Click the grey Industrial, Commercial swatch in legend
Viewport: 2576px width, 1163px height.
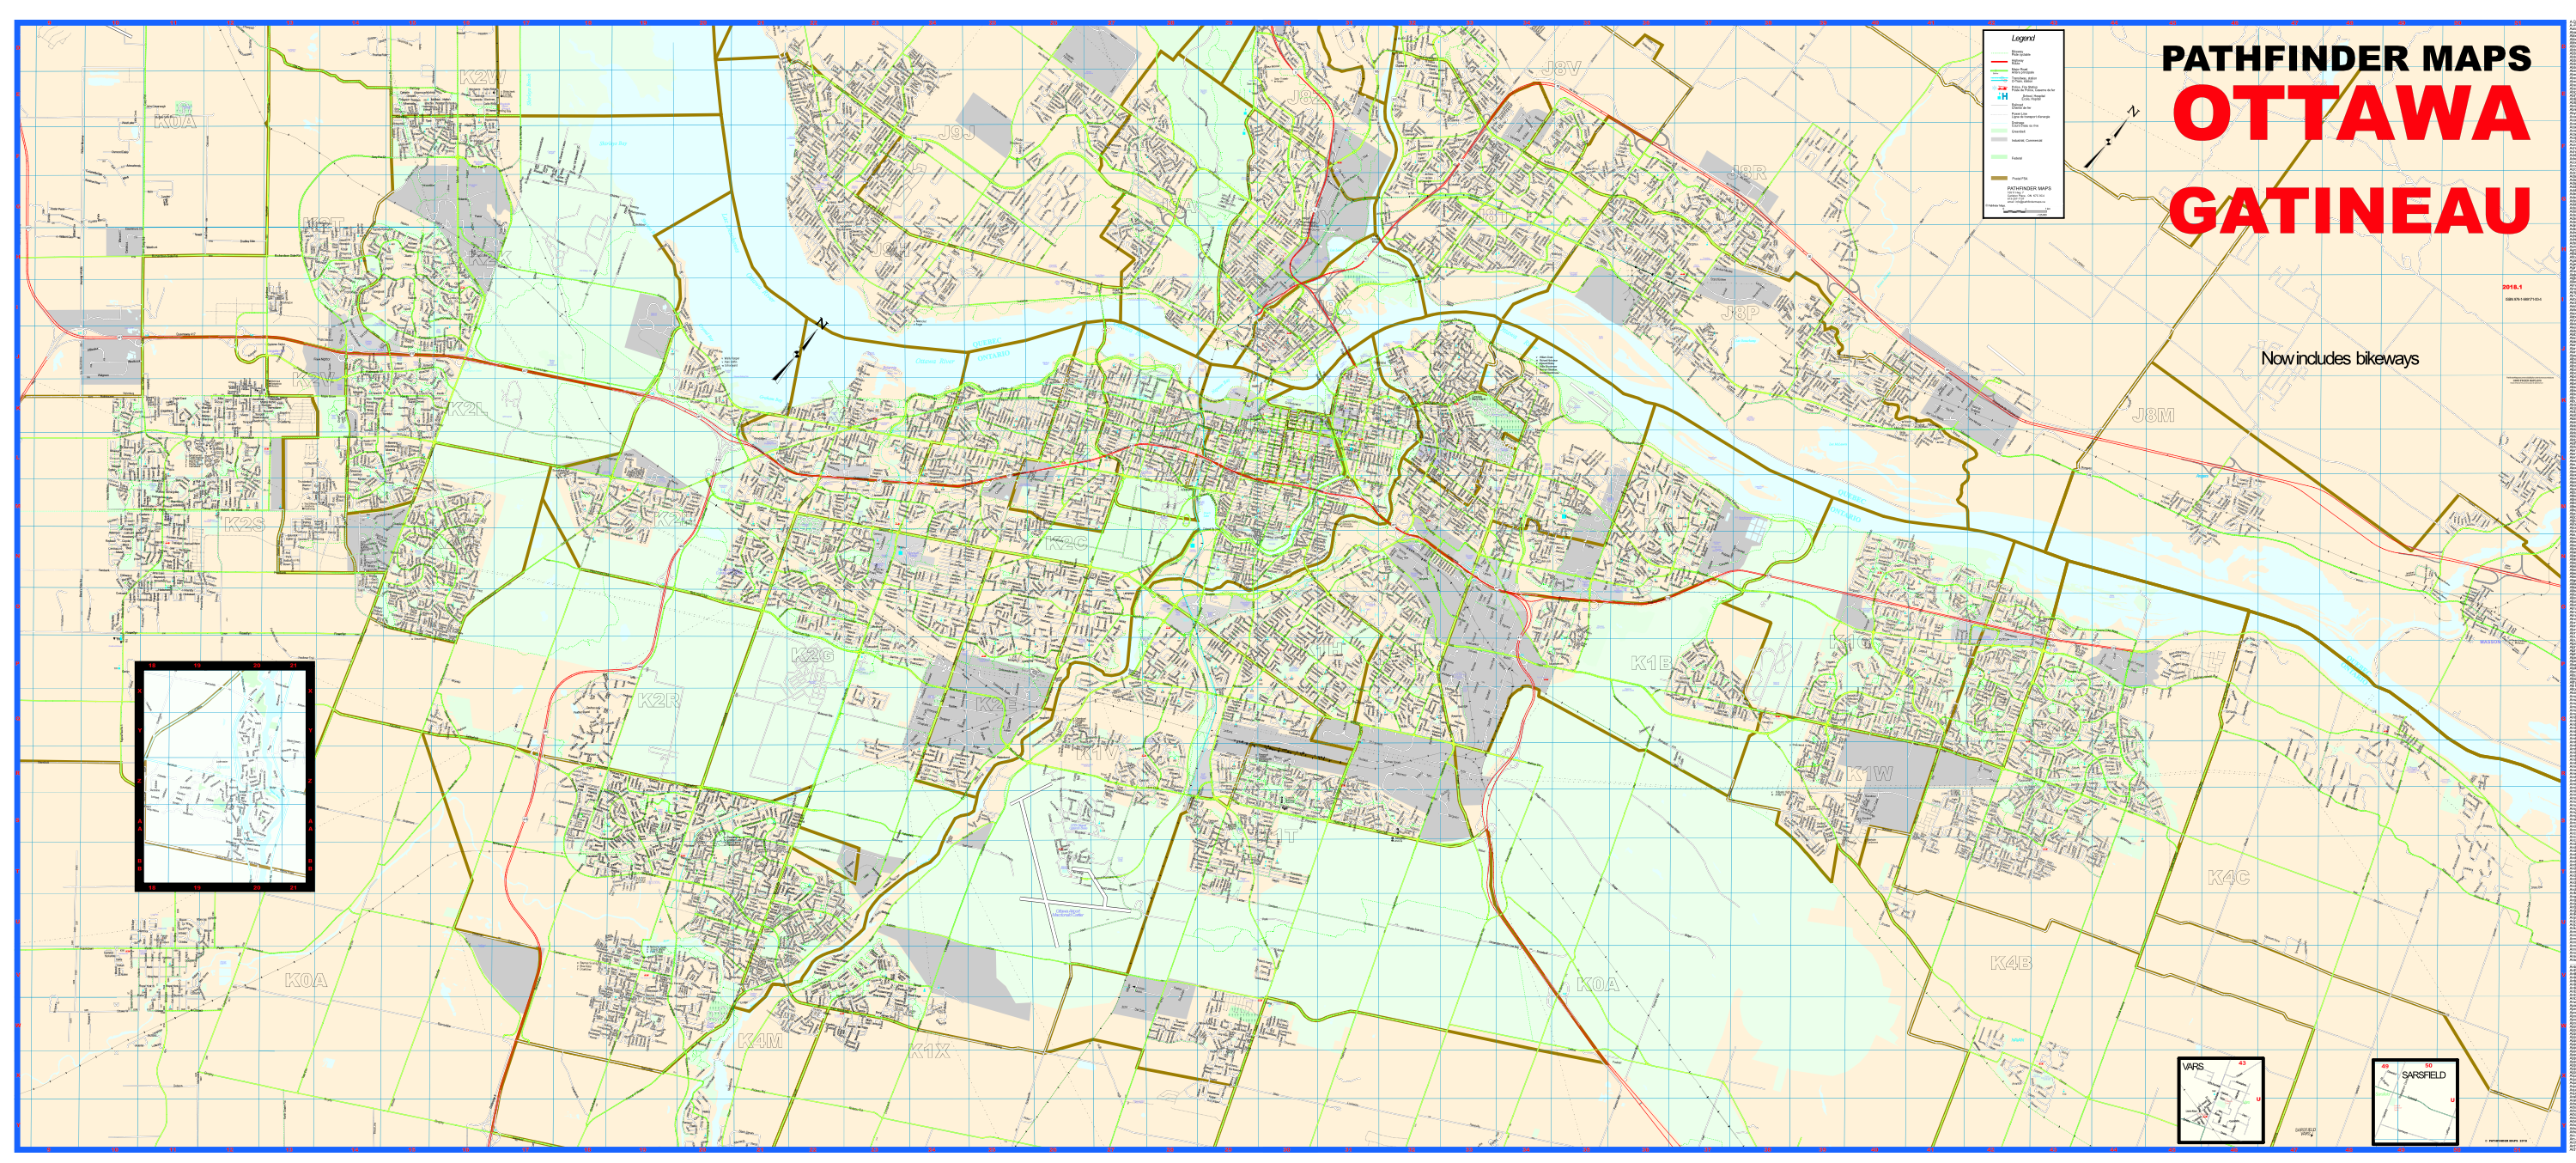[2000, 140]
